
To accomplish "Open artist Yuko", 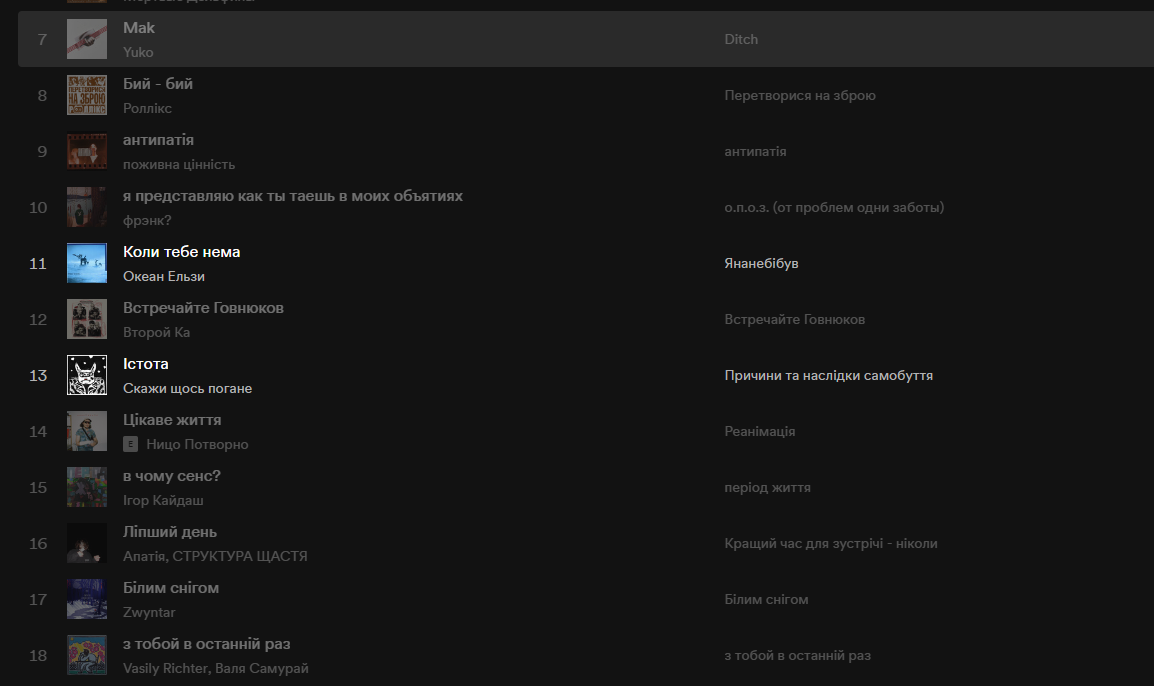I will (138, 52).
